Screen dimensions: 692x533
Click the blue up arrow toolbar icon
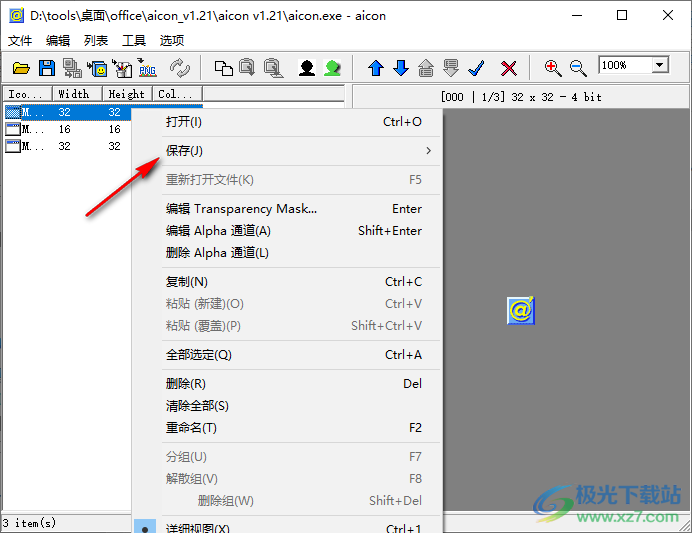pyautogui.click(x=376, y=68)
